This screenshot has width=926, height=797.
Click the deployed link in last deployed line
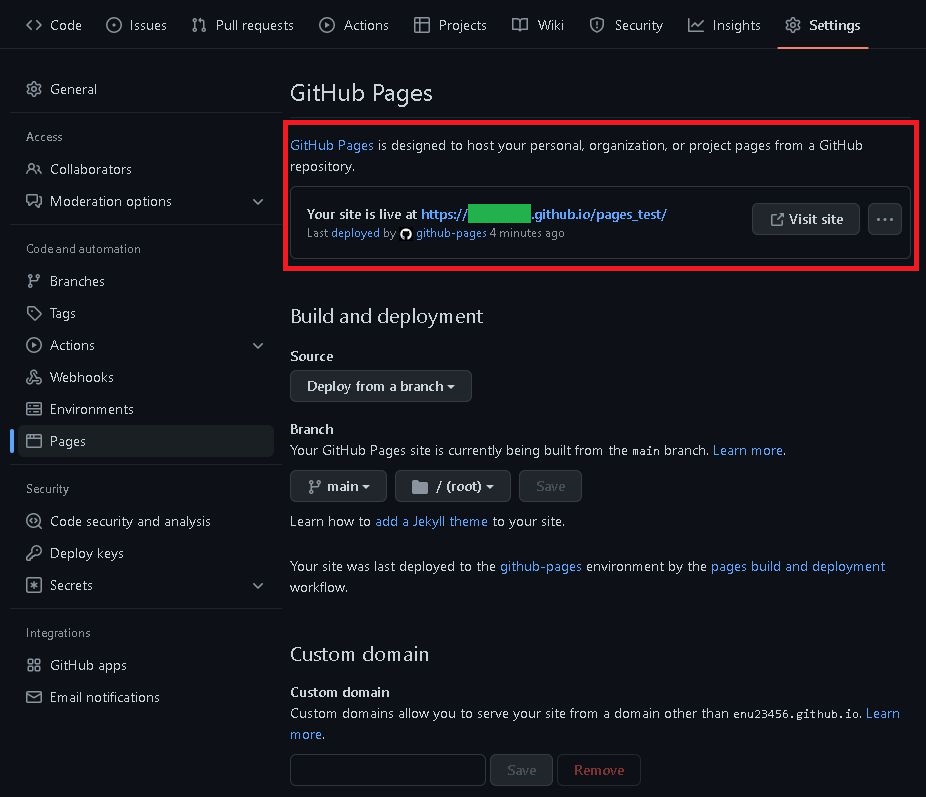point(356,233)
